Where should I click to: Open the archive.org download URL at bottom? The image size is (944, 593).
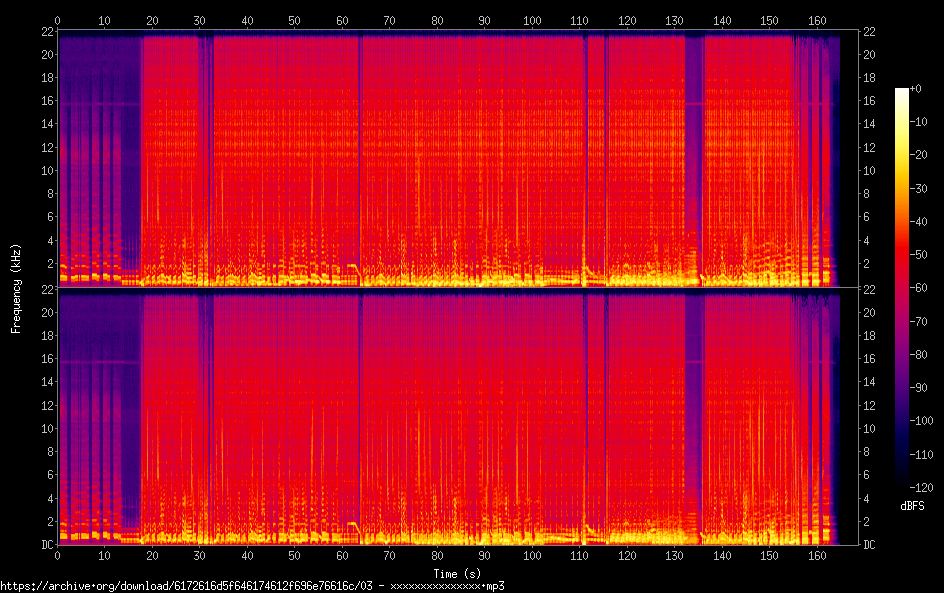pos(252,585)
